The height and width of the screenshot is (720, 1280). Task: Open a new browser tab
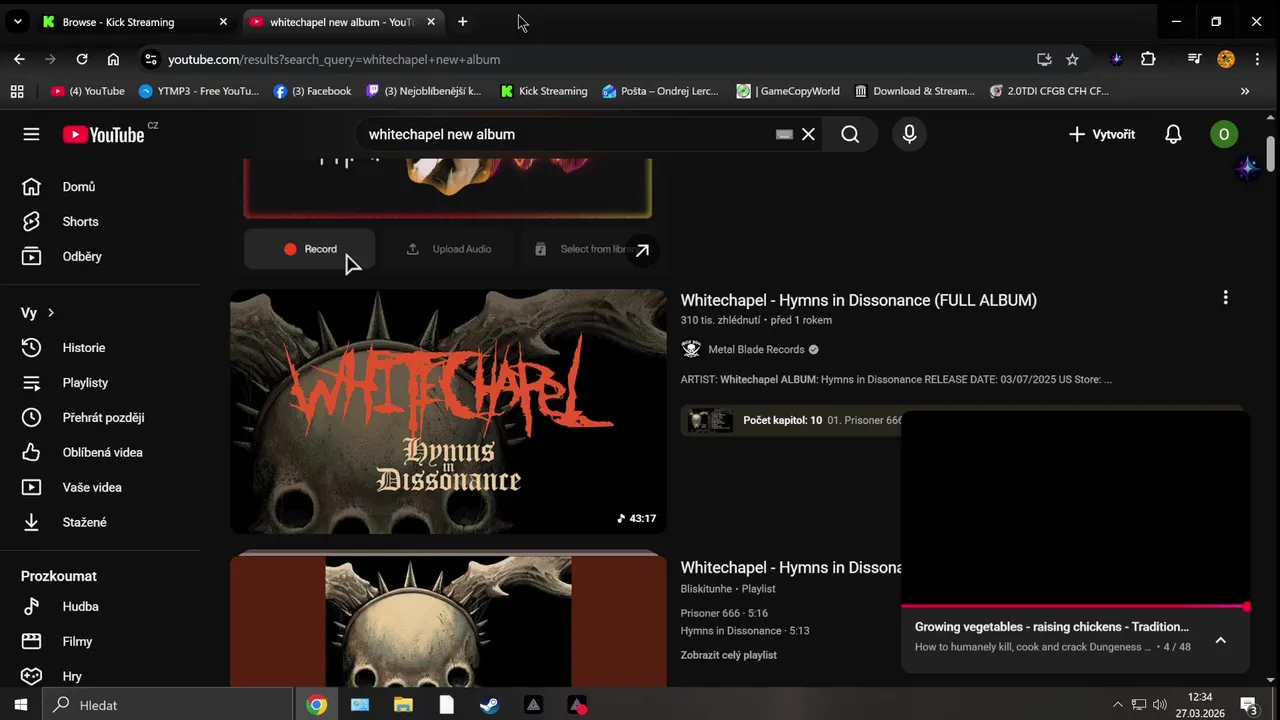tap(462, 22)
